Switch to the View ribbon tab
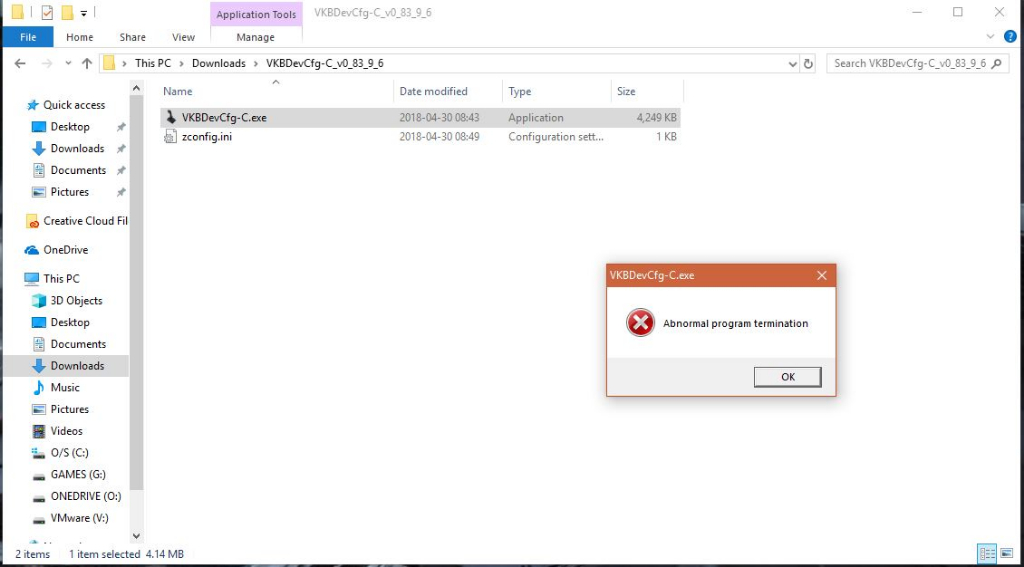 pos(184,37)
